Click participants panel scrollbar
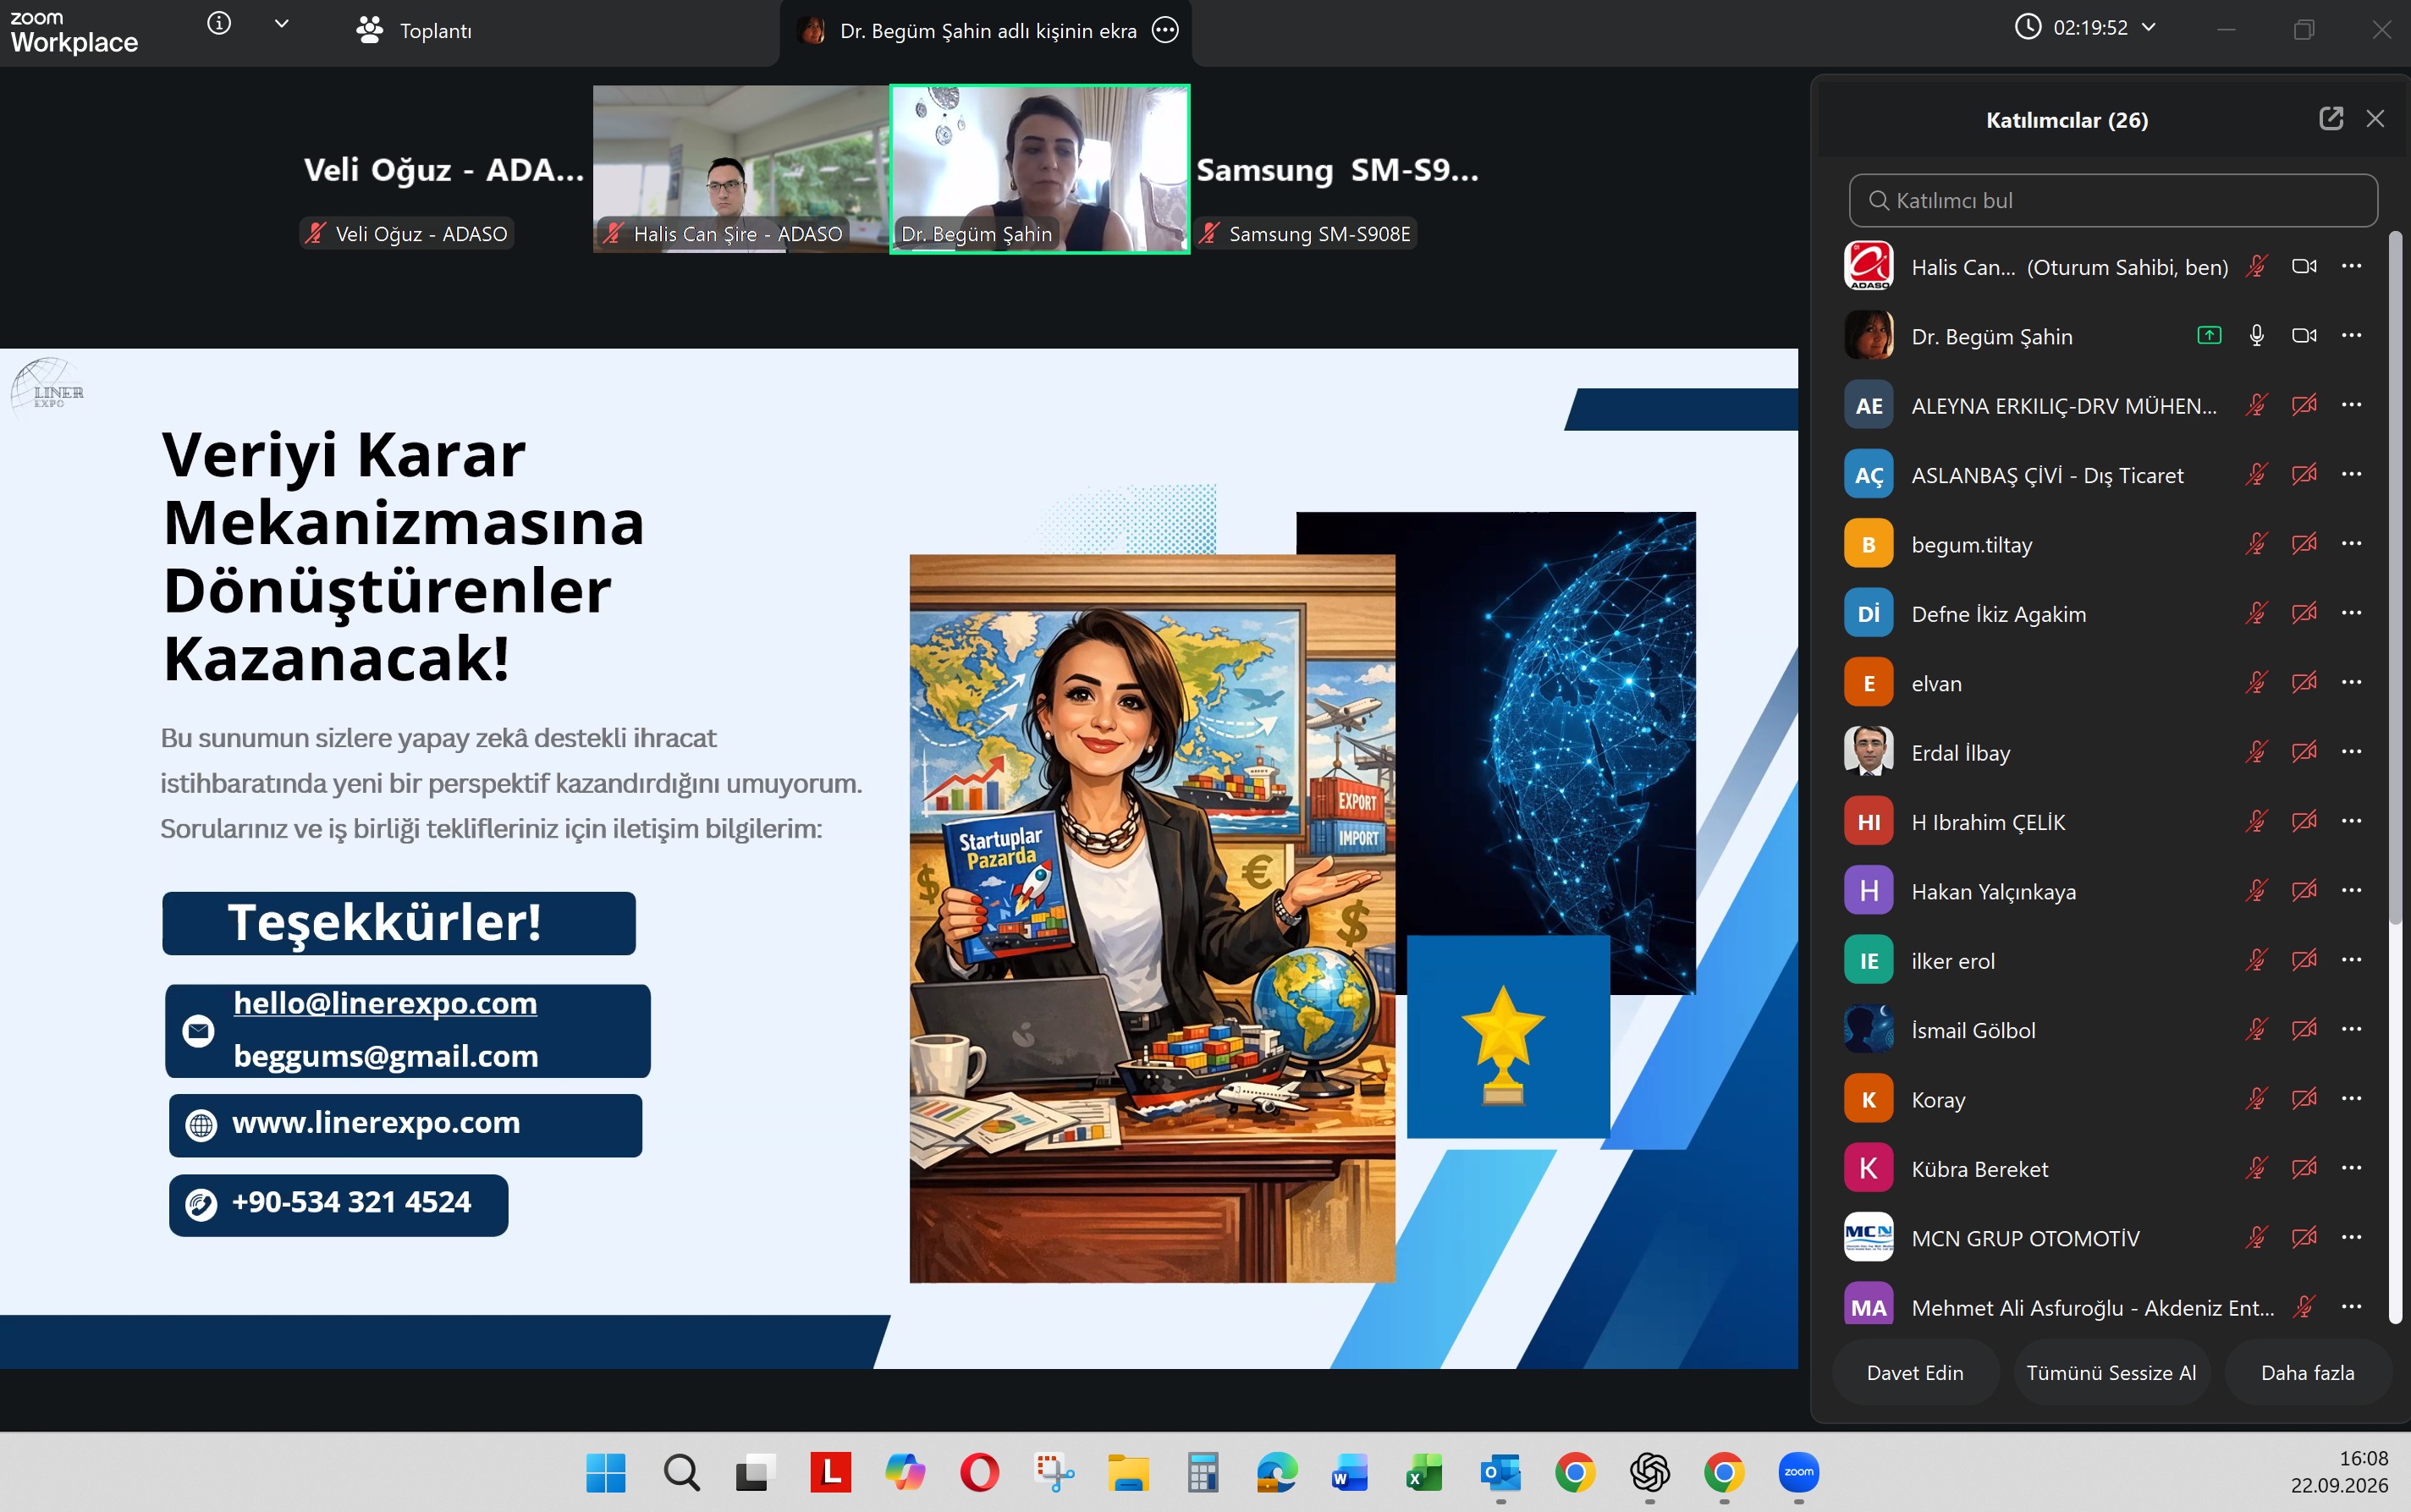 point(2395,578)
